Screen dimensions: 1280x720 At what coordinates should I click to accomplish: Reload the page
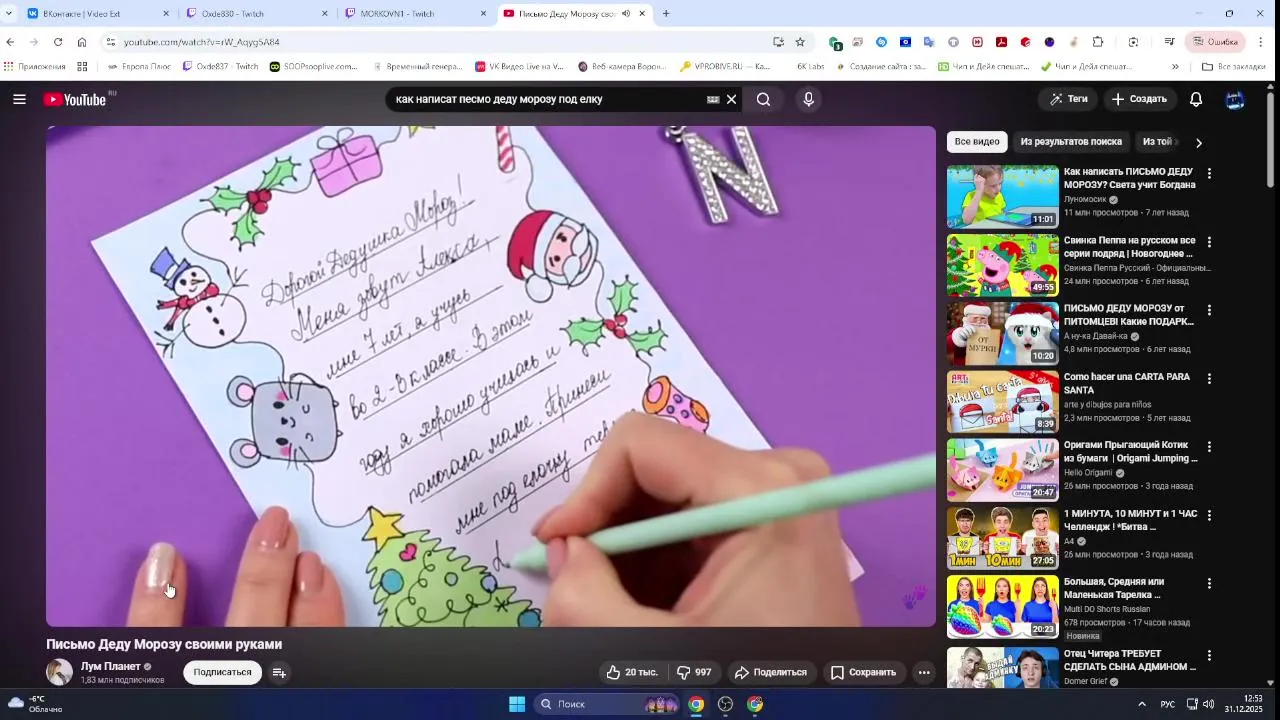[58, 42]
